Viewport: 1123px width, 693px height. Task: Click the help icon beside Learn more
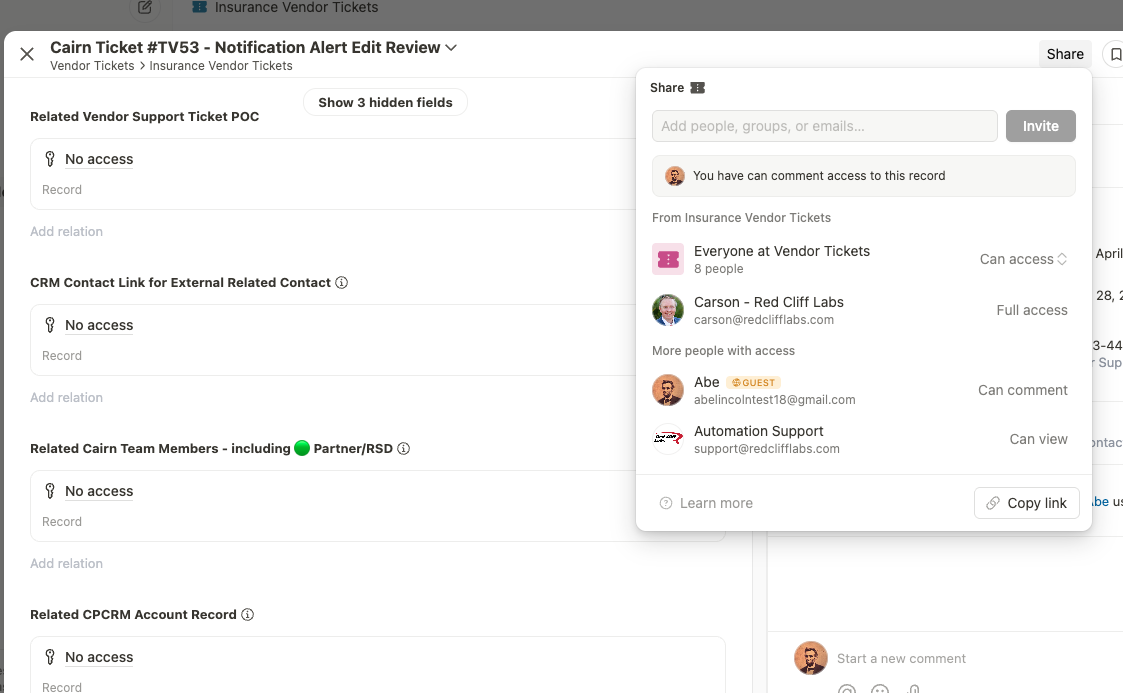[x=666, y=503]
